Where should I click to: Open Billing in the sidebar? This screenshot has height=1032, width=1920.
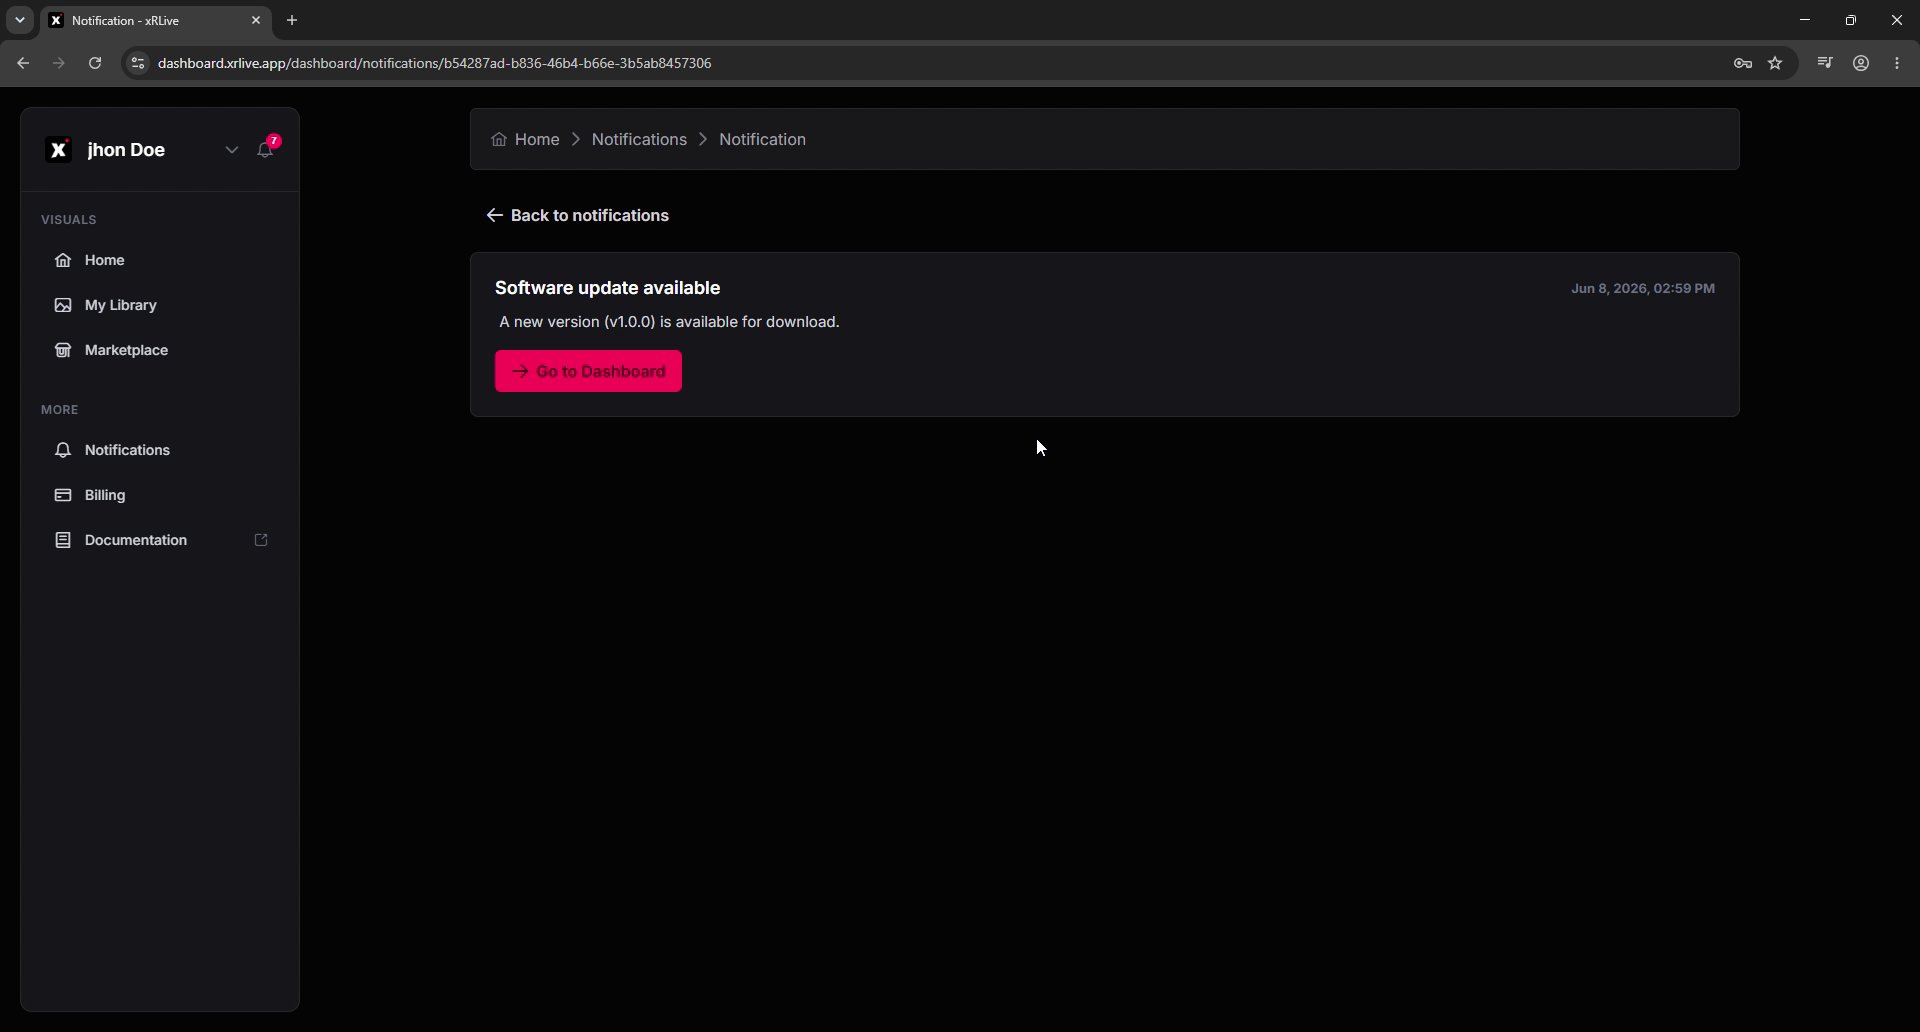tap(160, 495)
